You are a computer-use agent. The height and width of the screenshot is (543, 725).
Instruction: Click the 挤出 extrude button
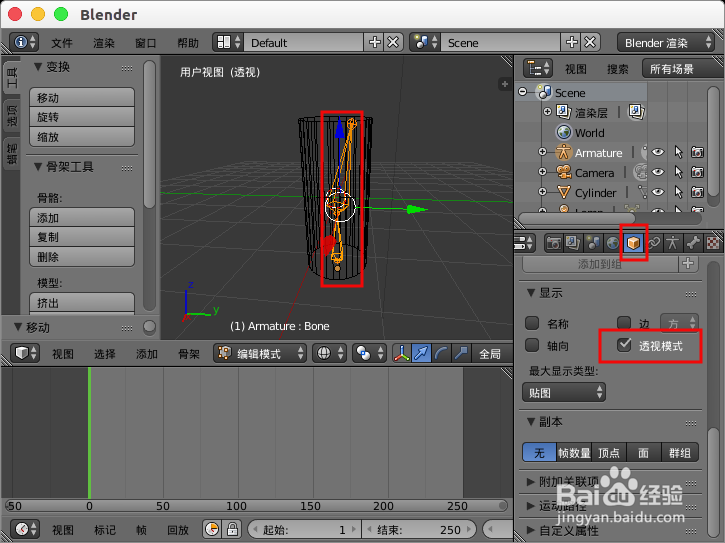[x=82, y=302]
